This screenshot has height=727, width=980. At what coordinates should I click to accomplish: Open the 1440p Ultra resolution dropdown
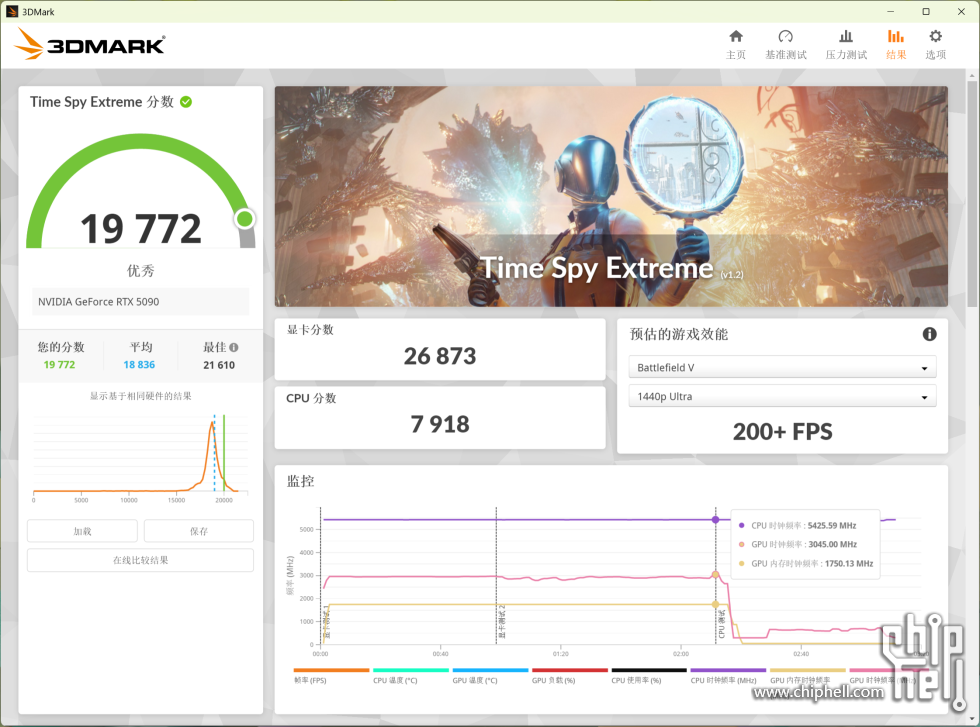[x=782, y=396]
